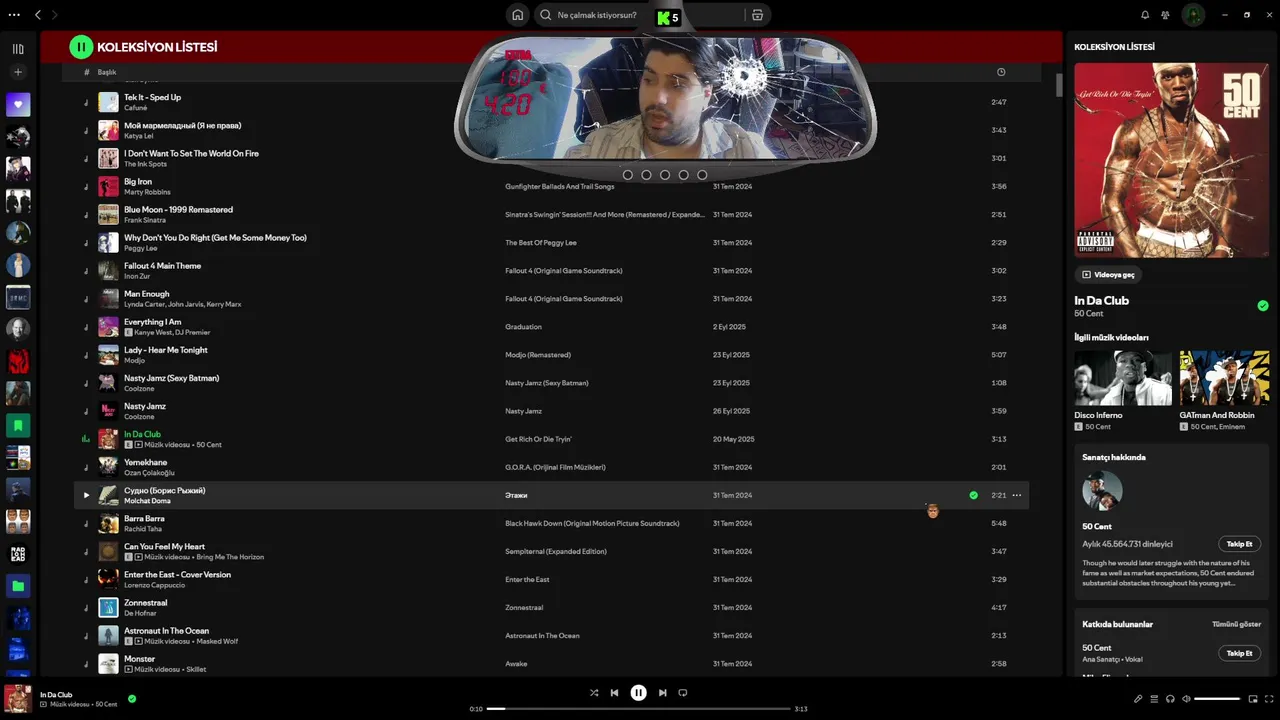Expand credits with Tümünü göster
Image resolution: width=1280 pixels, height=720 pixels.
[x=1236, y=624]
